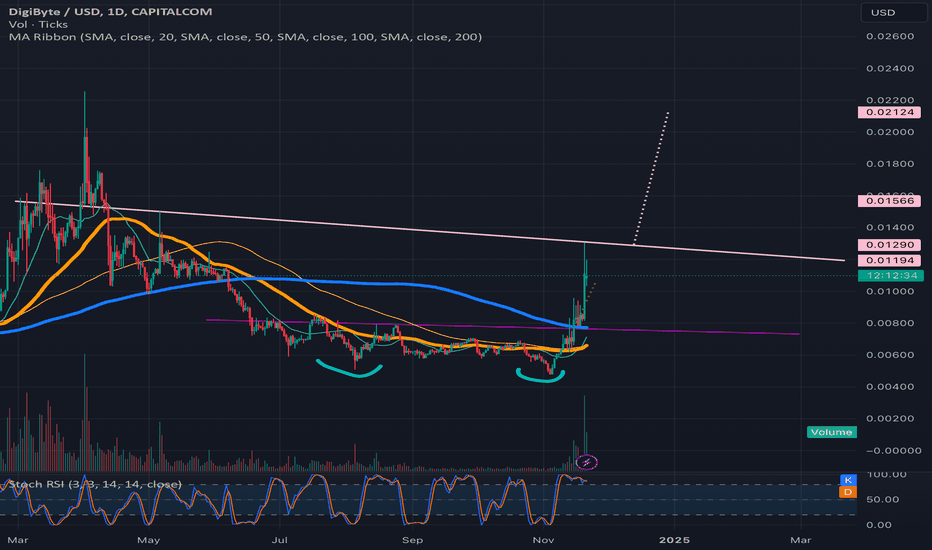The height and width of the screenshot is (550, 932).
Task: Expand the MA Ribbon indicator legend
Action: 245,37
